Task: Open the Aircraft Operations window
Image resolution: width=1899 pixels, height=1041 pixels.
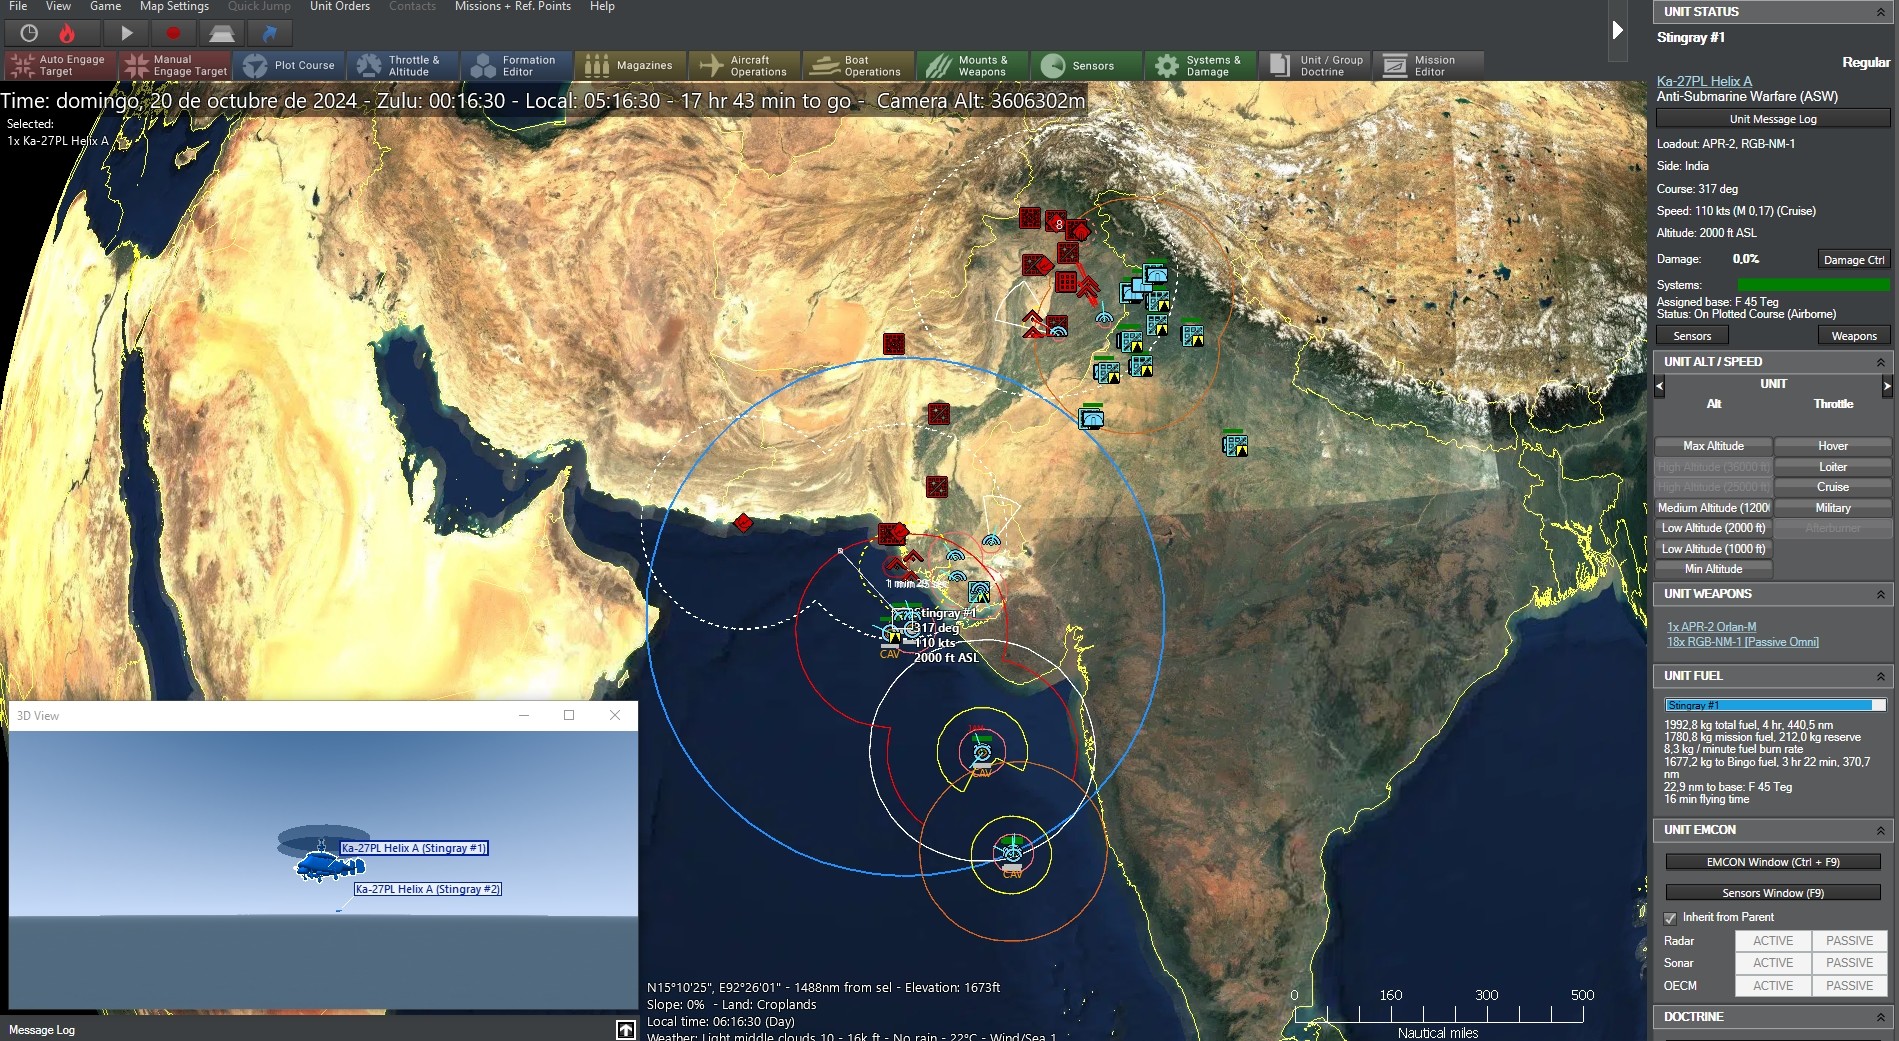Action: (x=744, y=65)
